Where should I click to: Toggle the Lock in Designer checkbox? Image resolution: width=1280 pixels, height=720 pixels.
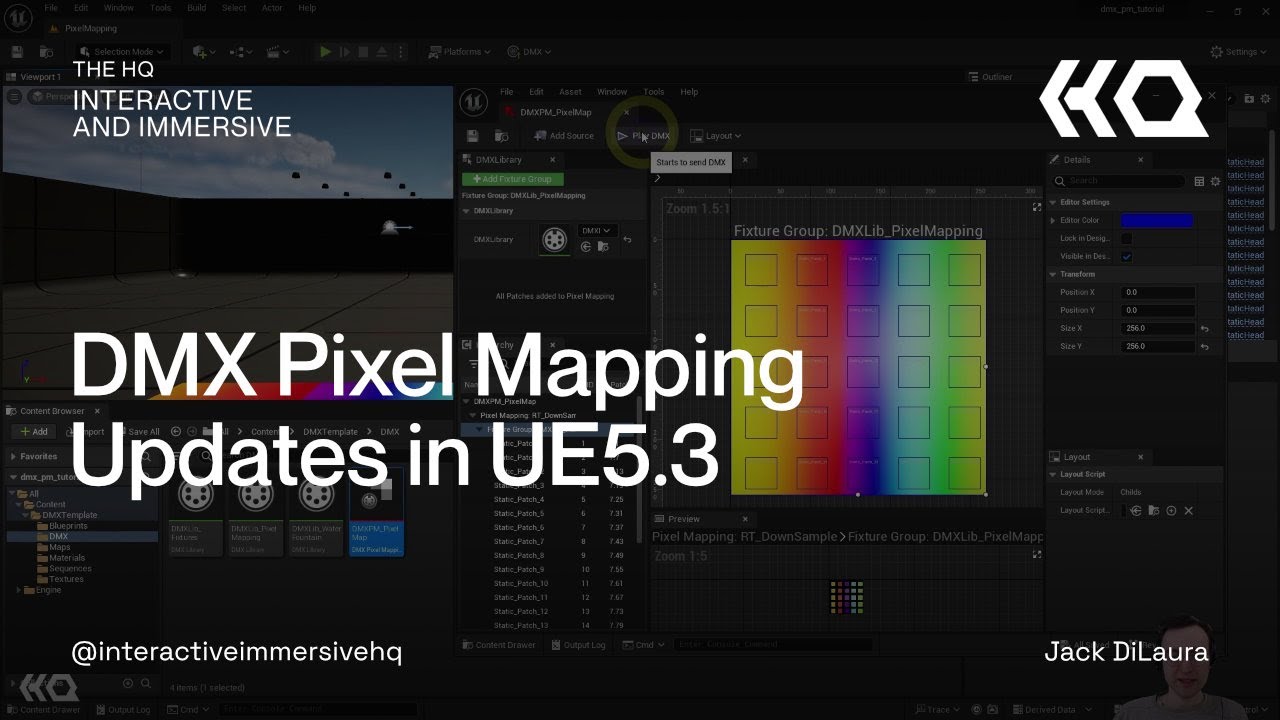(1127, 238)
